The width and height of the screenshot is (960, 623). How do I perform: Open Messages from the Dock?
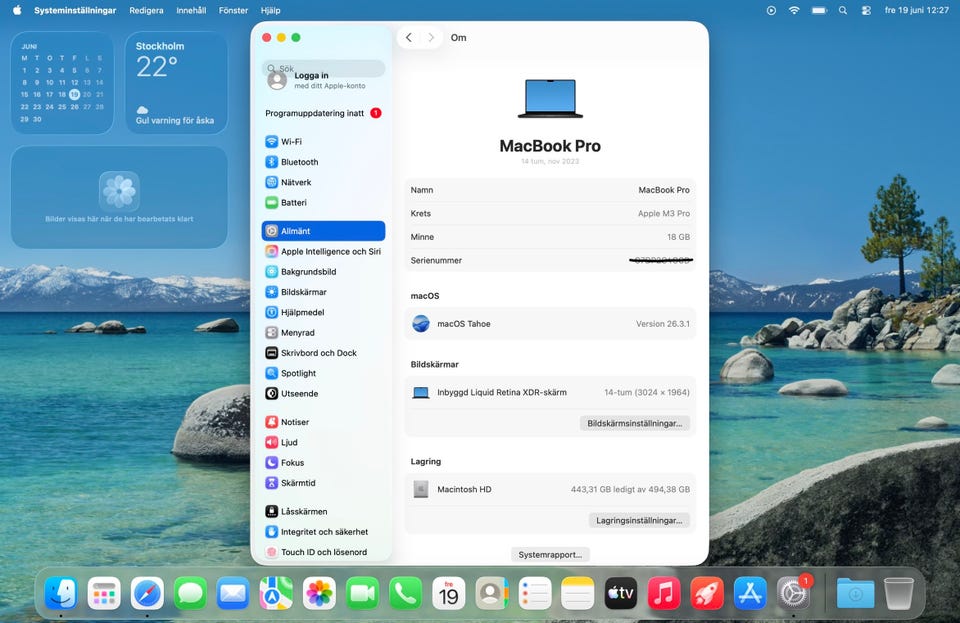(190, 593)
